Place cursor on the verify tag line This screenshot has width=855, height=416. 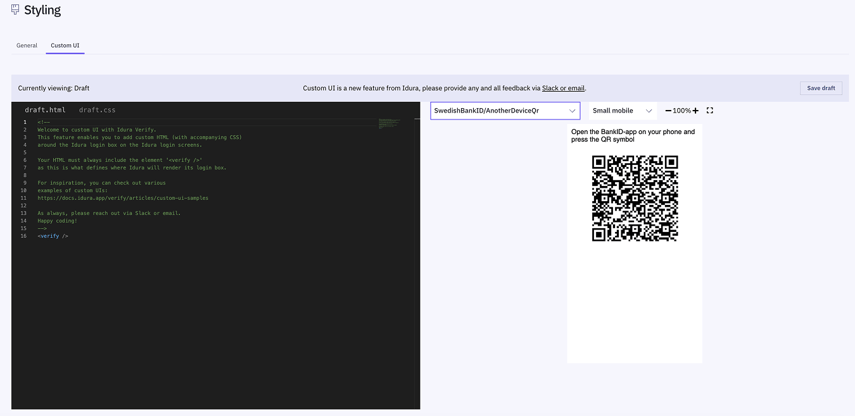[53, 236]
